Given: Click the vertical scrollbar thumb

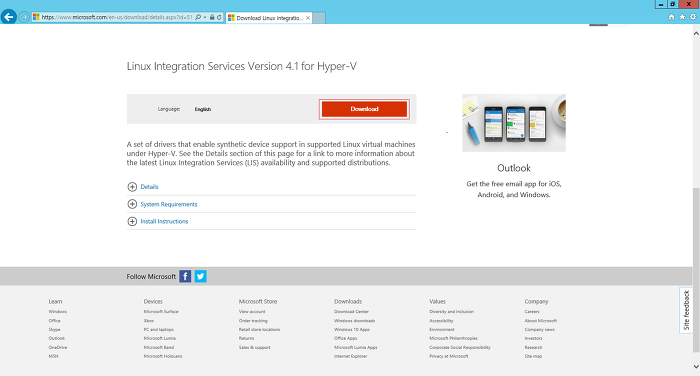Looking at the screenshot, I should pyautogui.click(x=696, y=269).
